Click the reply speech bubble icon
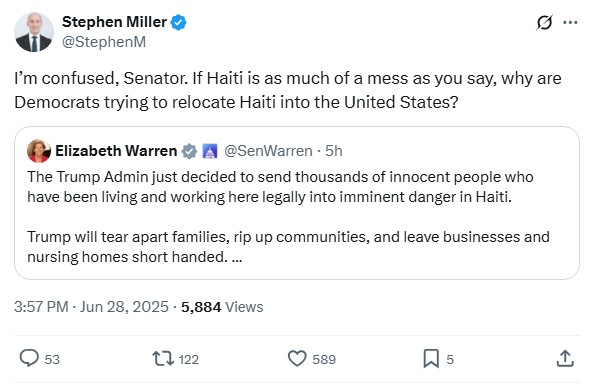Image resolution: width=591 pixels, height=387 pixels. (29, 358)
